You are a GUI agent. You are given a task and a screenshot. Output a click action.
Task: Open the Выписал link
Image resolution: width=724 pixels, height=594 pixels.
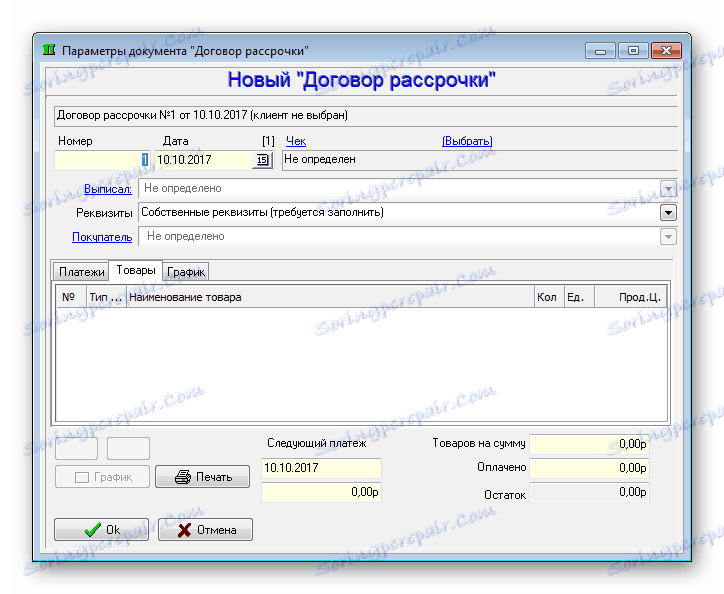[108, 189]
